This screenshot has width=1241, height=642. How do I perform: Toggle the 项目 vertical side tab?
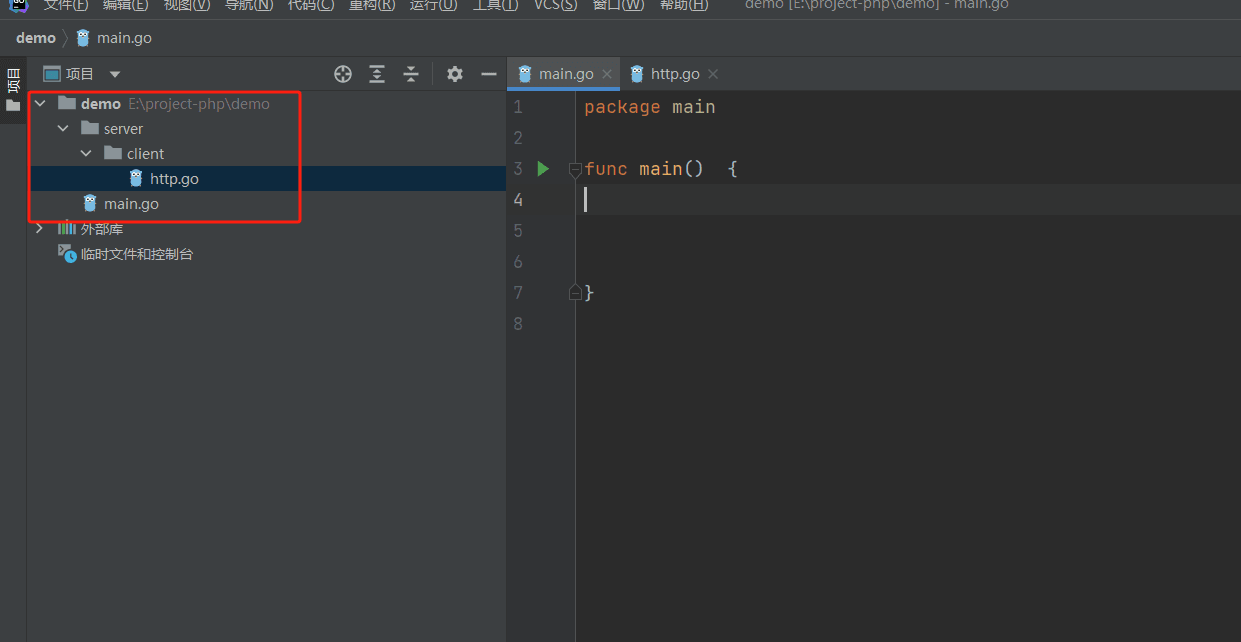click(x=13, y=90)
